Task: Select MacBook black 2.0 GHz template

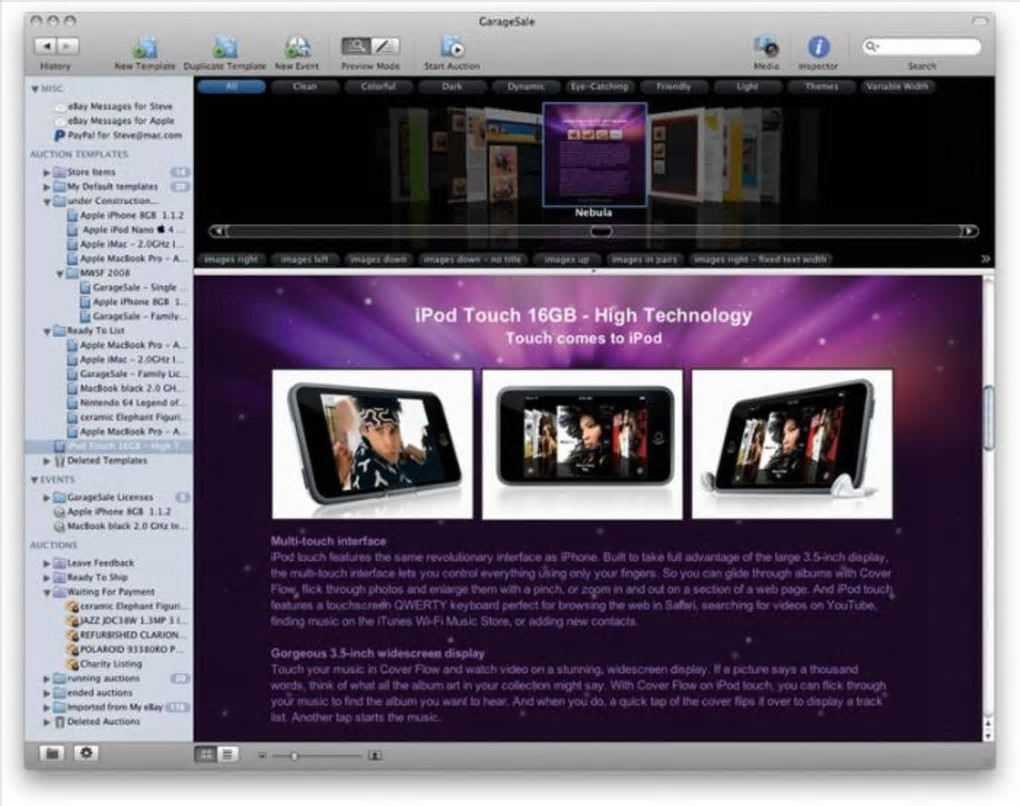Action: pos(125,388)
